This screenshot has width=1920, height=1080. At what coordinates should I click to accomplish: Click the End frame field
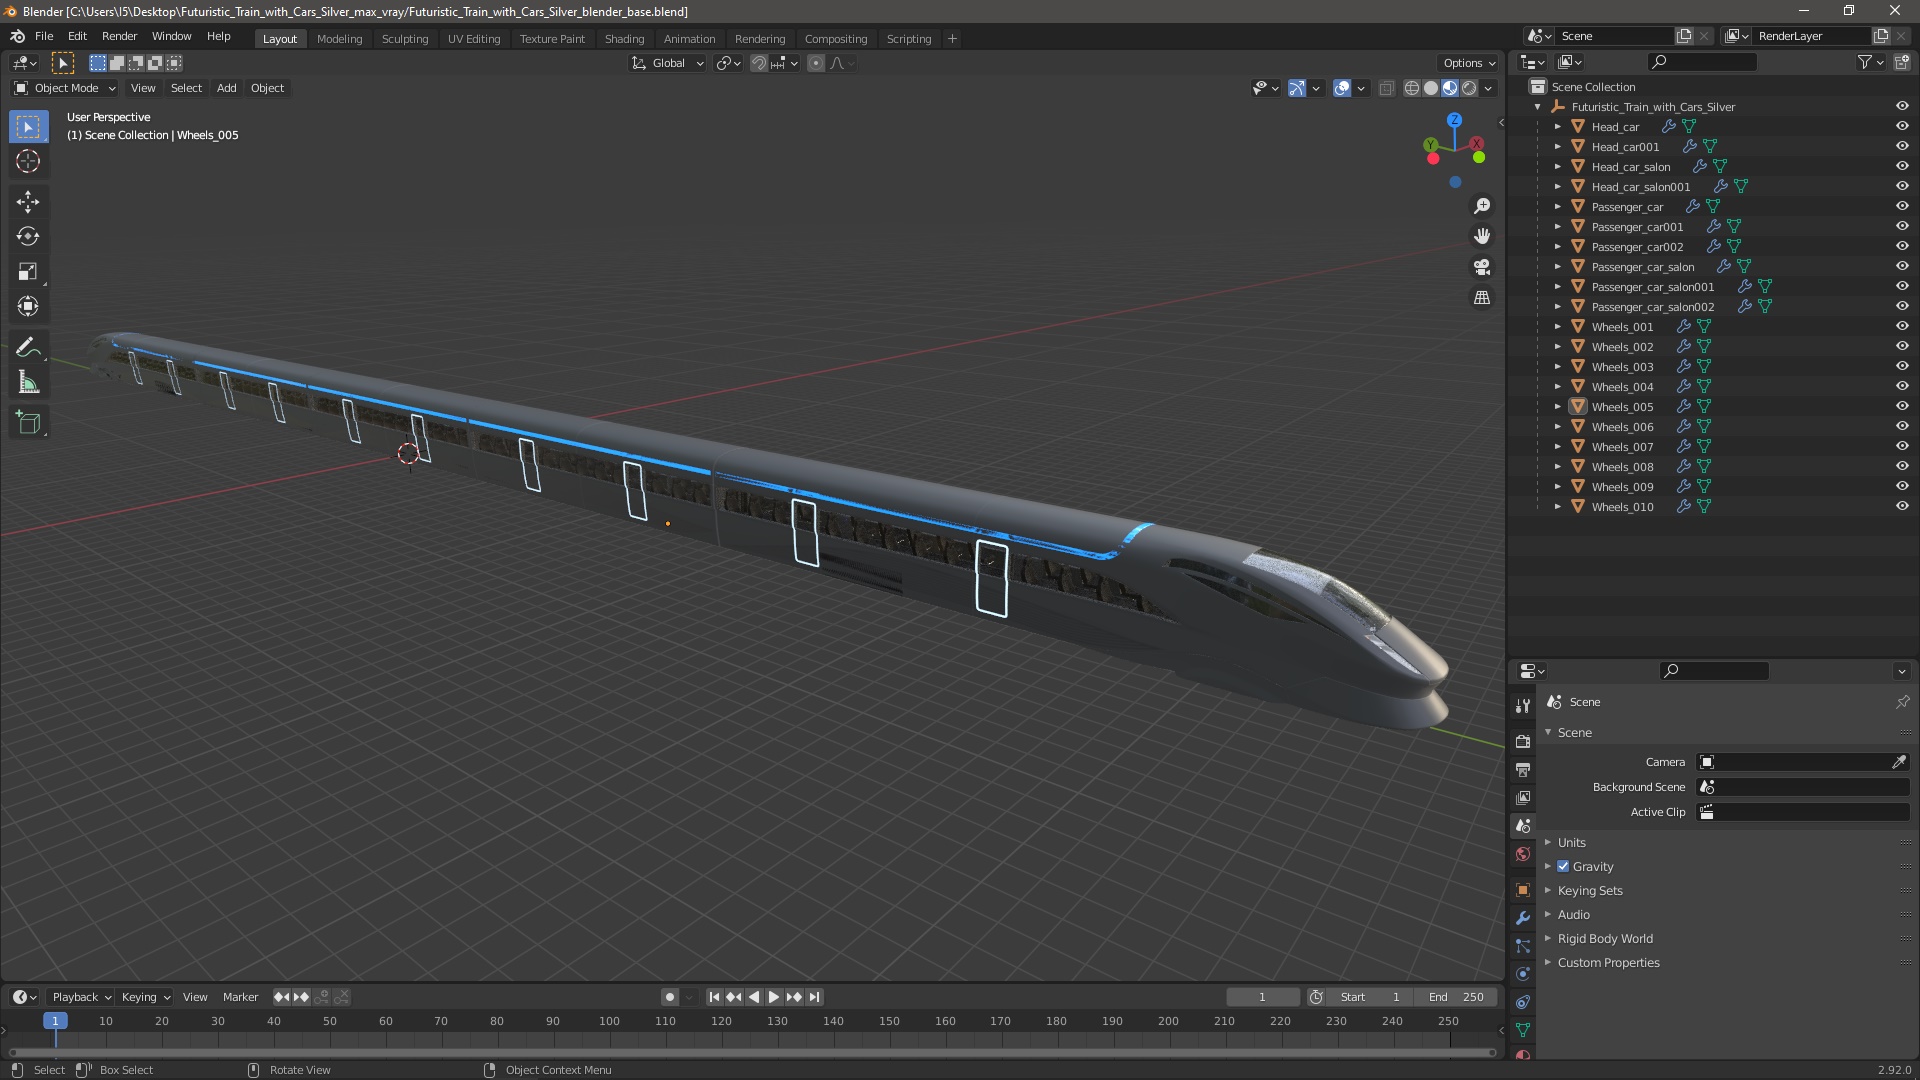[x=1456, y=997]
